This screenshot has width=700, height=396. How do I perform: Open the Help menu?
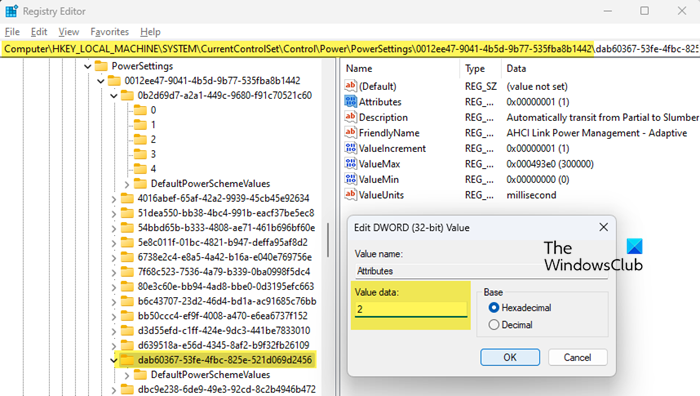(x=150, y=32)
